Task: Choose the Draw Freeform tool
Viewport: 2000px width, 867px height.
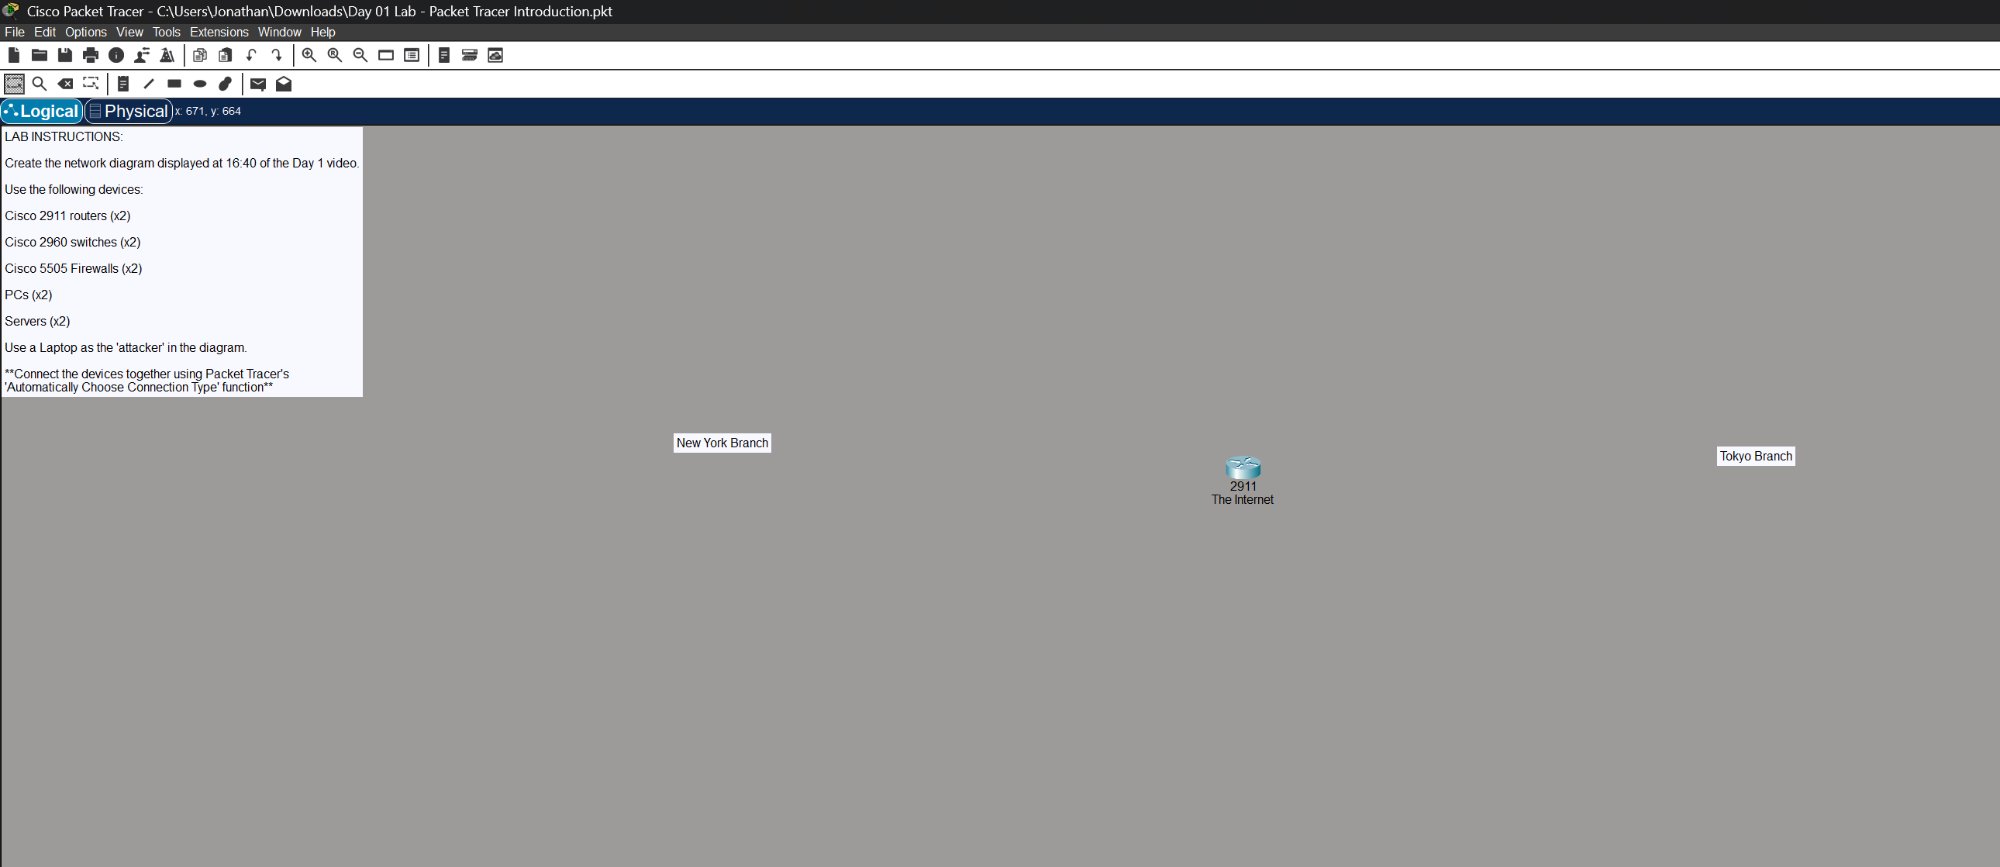Action: (x=225, y=84)
